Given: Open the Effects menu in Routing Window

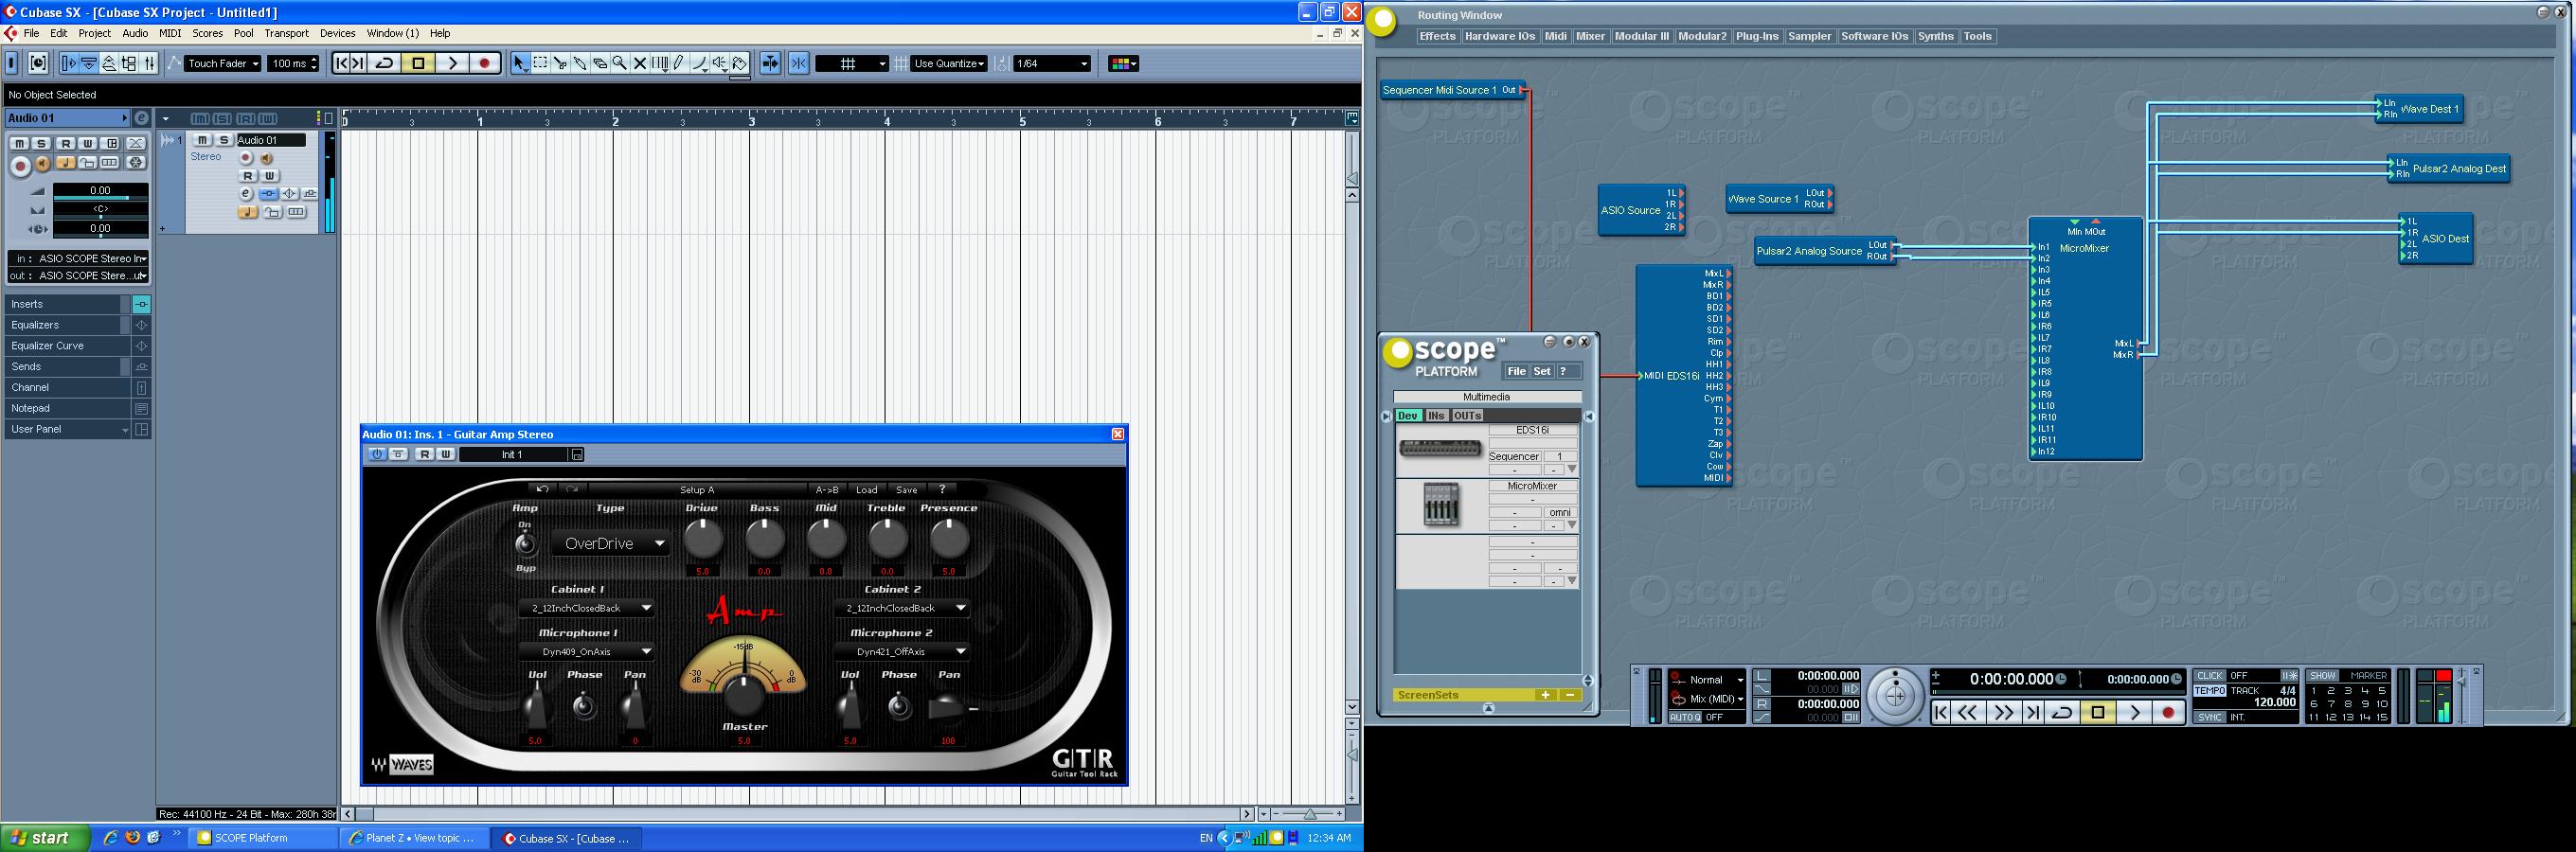Looking at the screenshot, I should pos(1437,36).
